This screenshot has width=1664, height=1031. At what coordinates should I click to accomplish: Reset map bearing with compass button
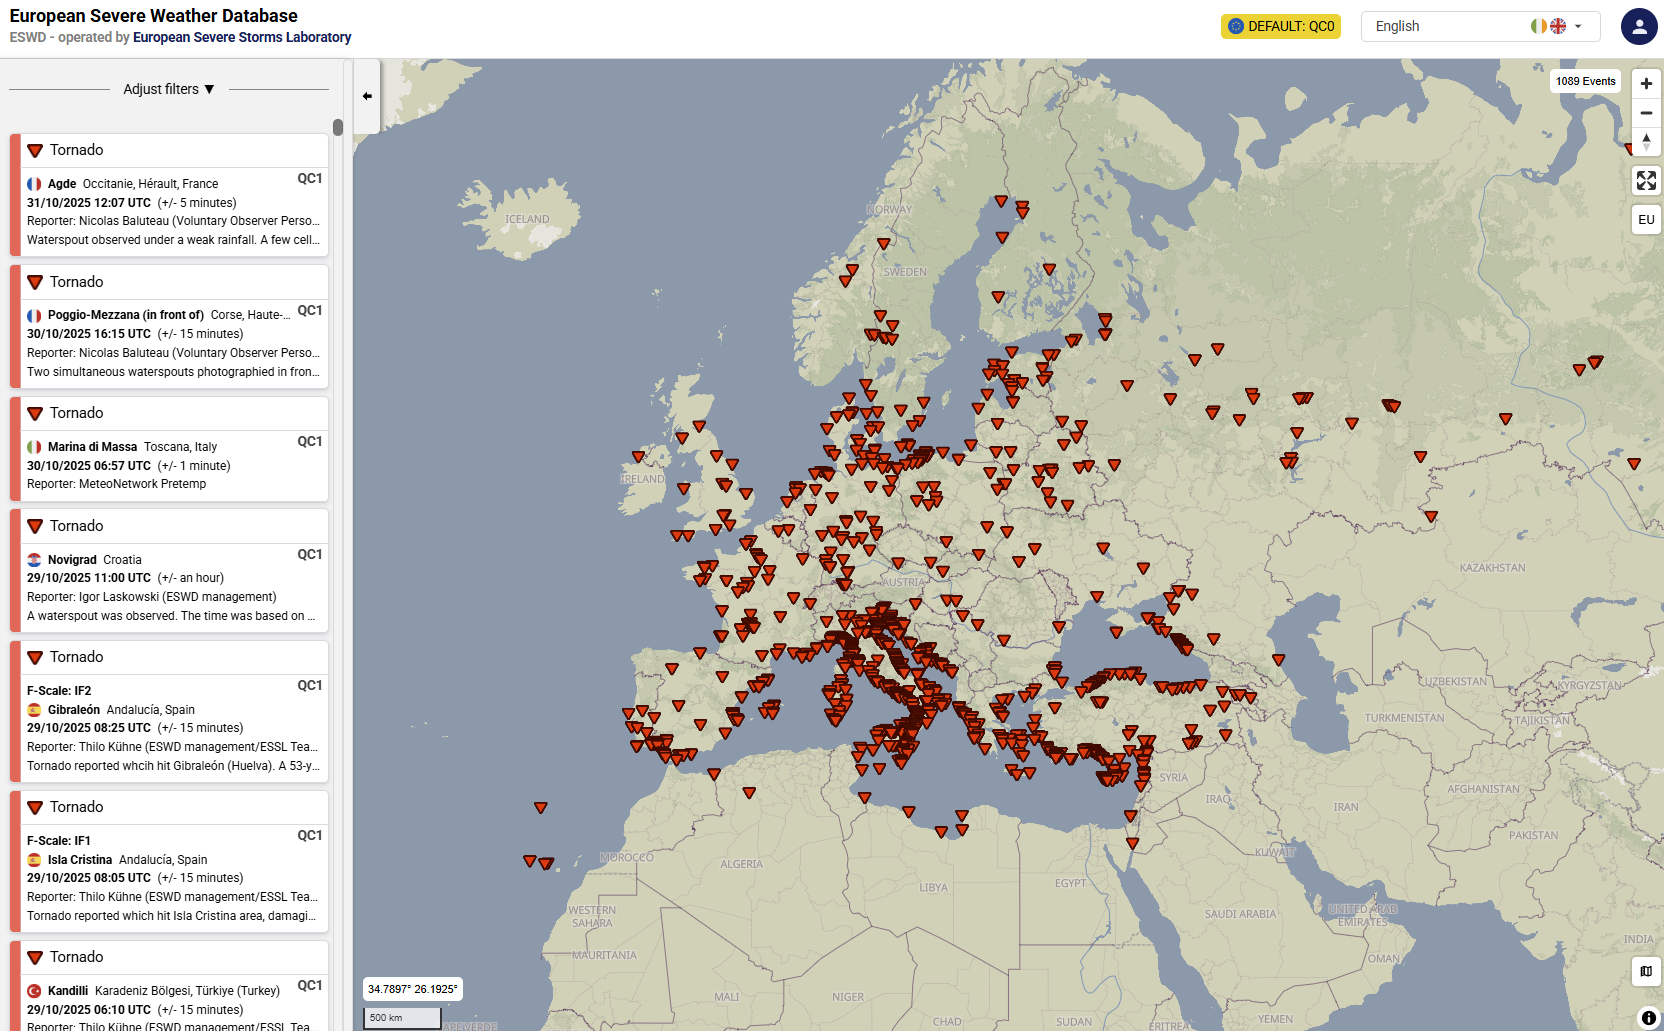coord(1646,142)
